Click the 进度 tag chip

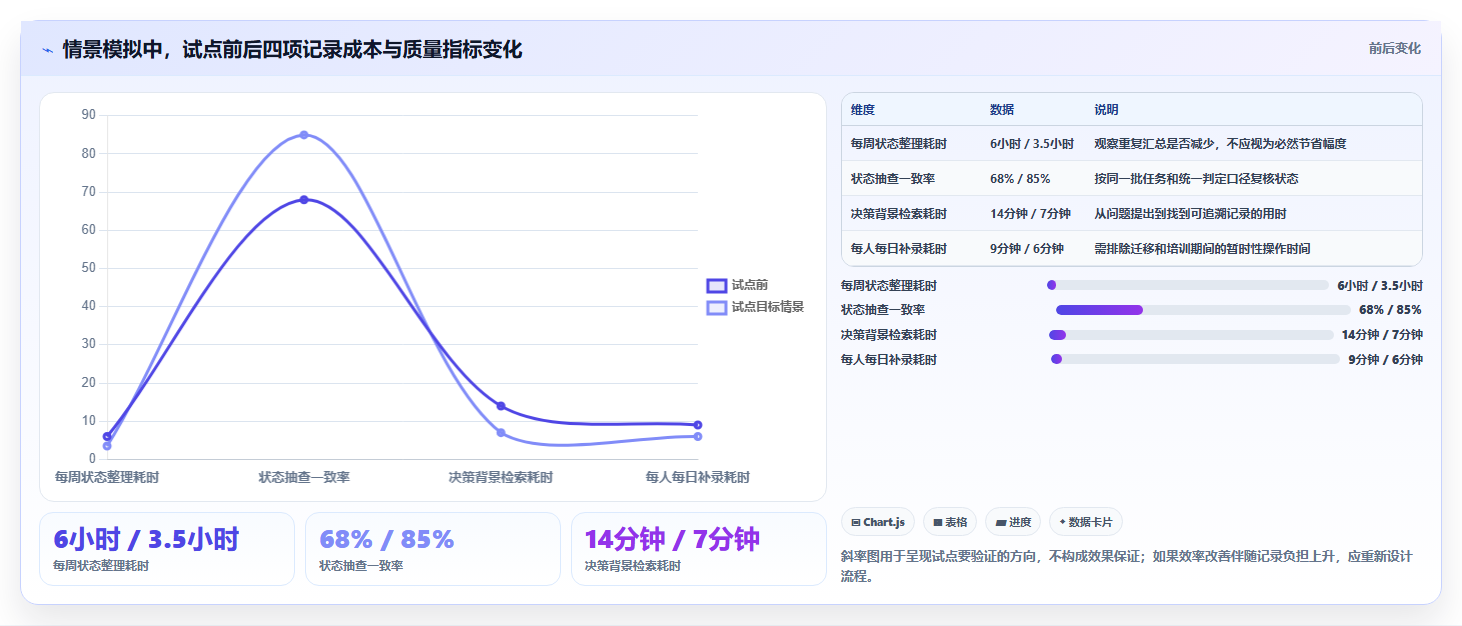pyautogui.click(x=1013, y=522)
